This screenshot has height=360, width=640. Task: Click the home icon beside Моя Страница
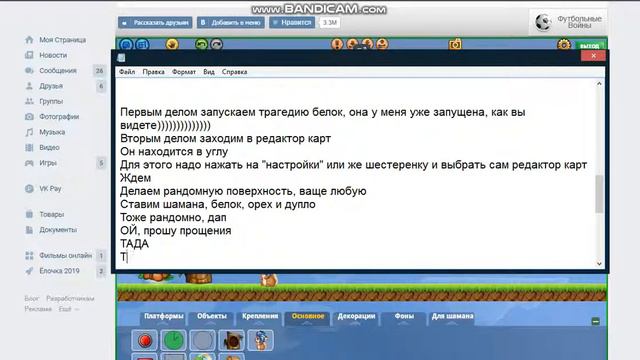click(29, 40)
